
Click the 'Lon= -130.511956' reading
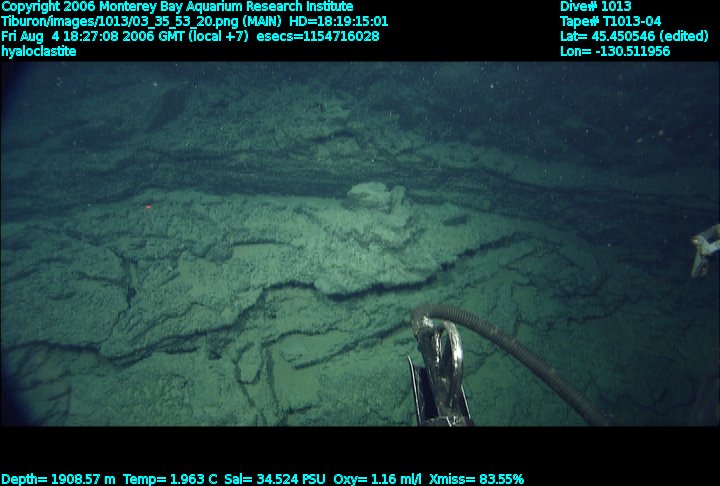[615, 51]
